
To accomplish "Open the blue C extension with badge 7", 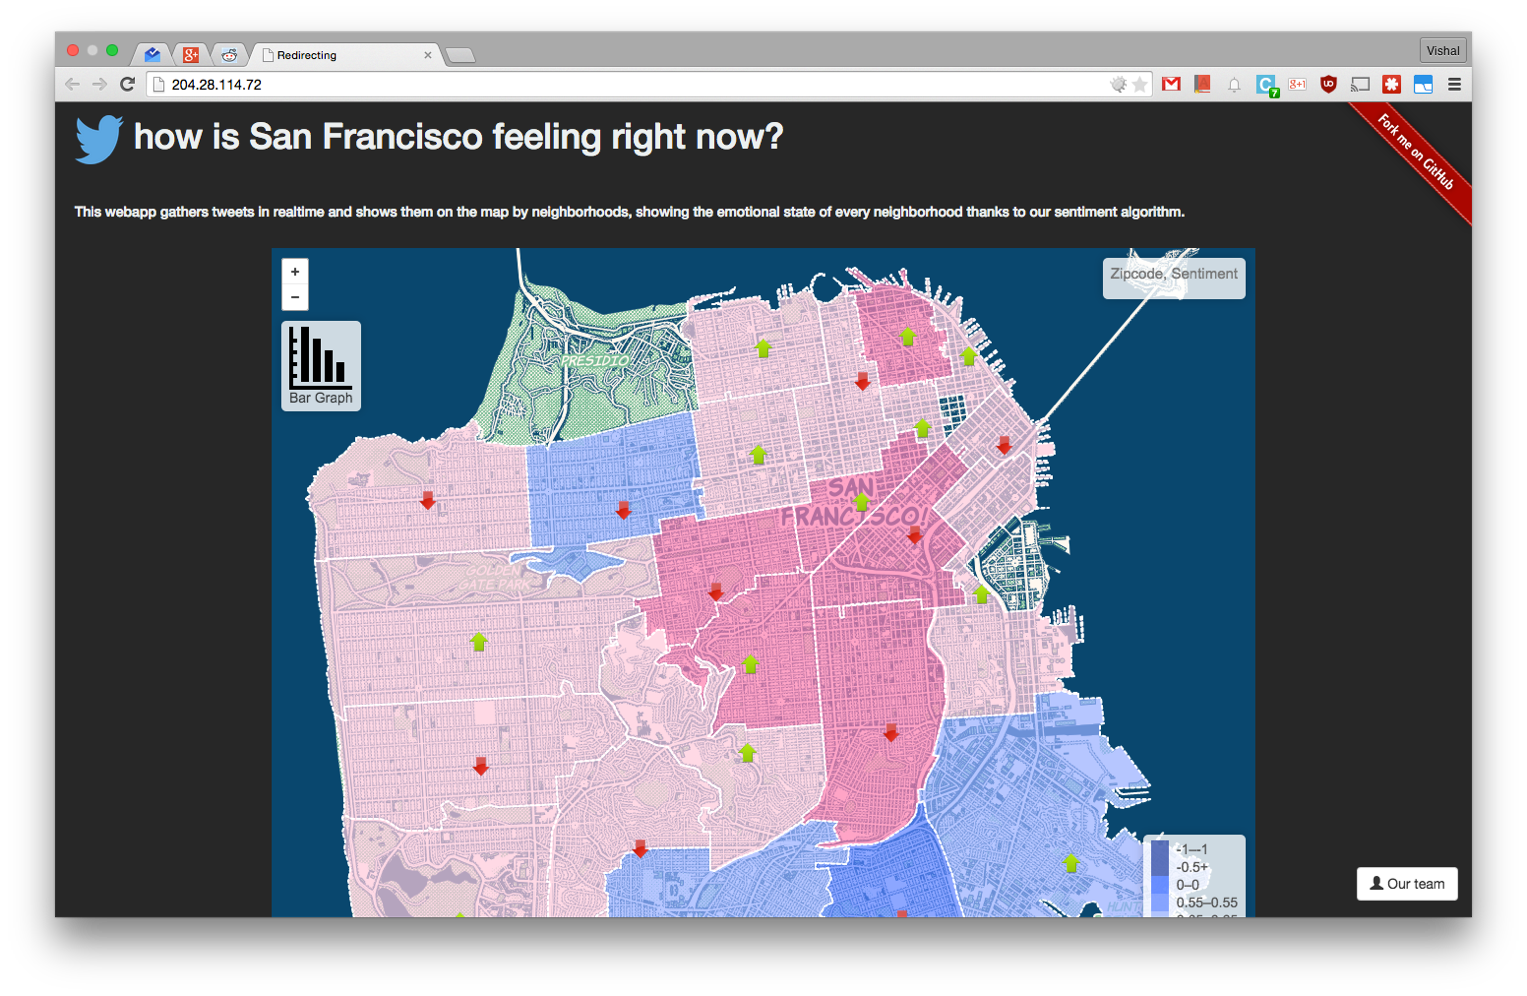I will pos(1267,86).
